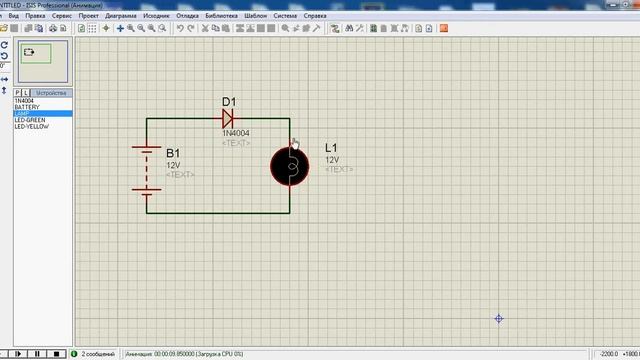Open the Отладка menu
Image resolution: width=640 pixels, height=360 pixels.
click(187, 16)
